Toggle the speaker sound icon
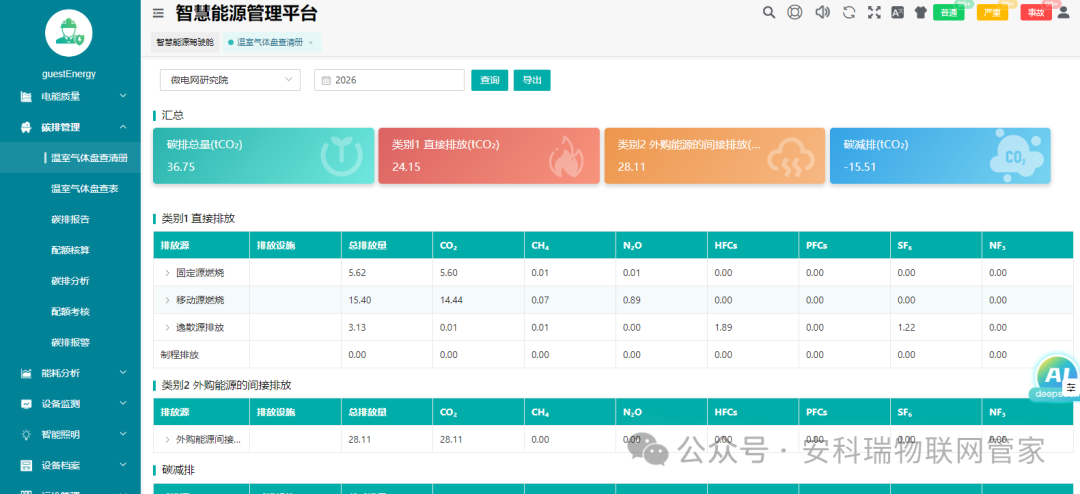Image resolution: width=1080 pixels, height=494 pixels. (x=822, y=12)
